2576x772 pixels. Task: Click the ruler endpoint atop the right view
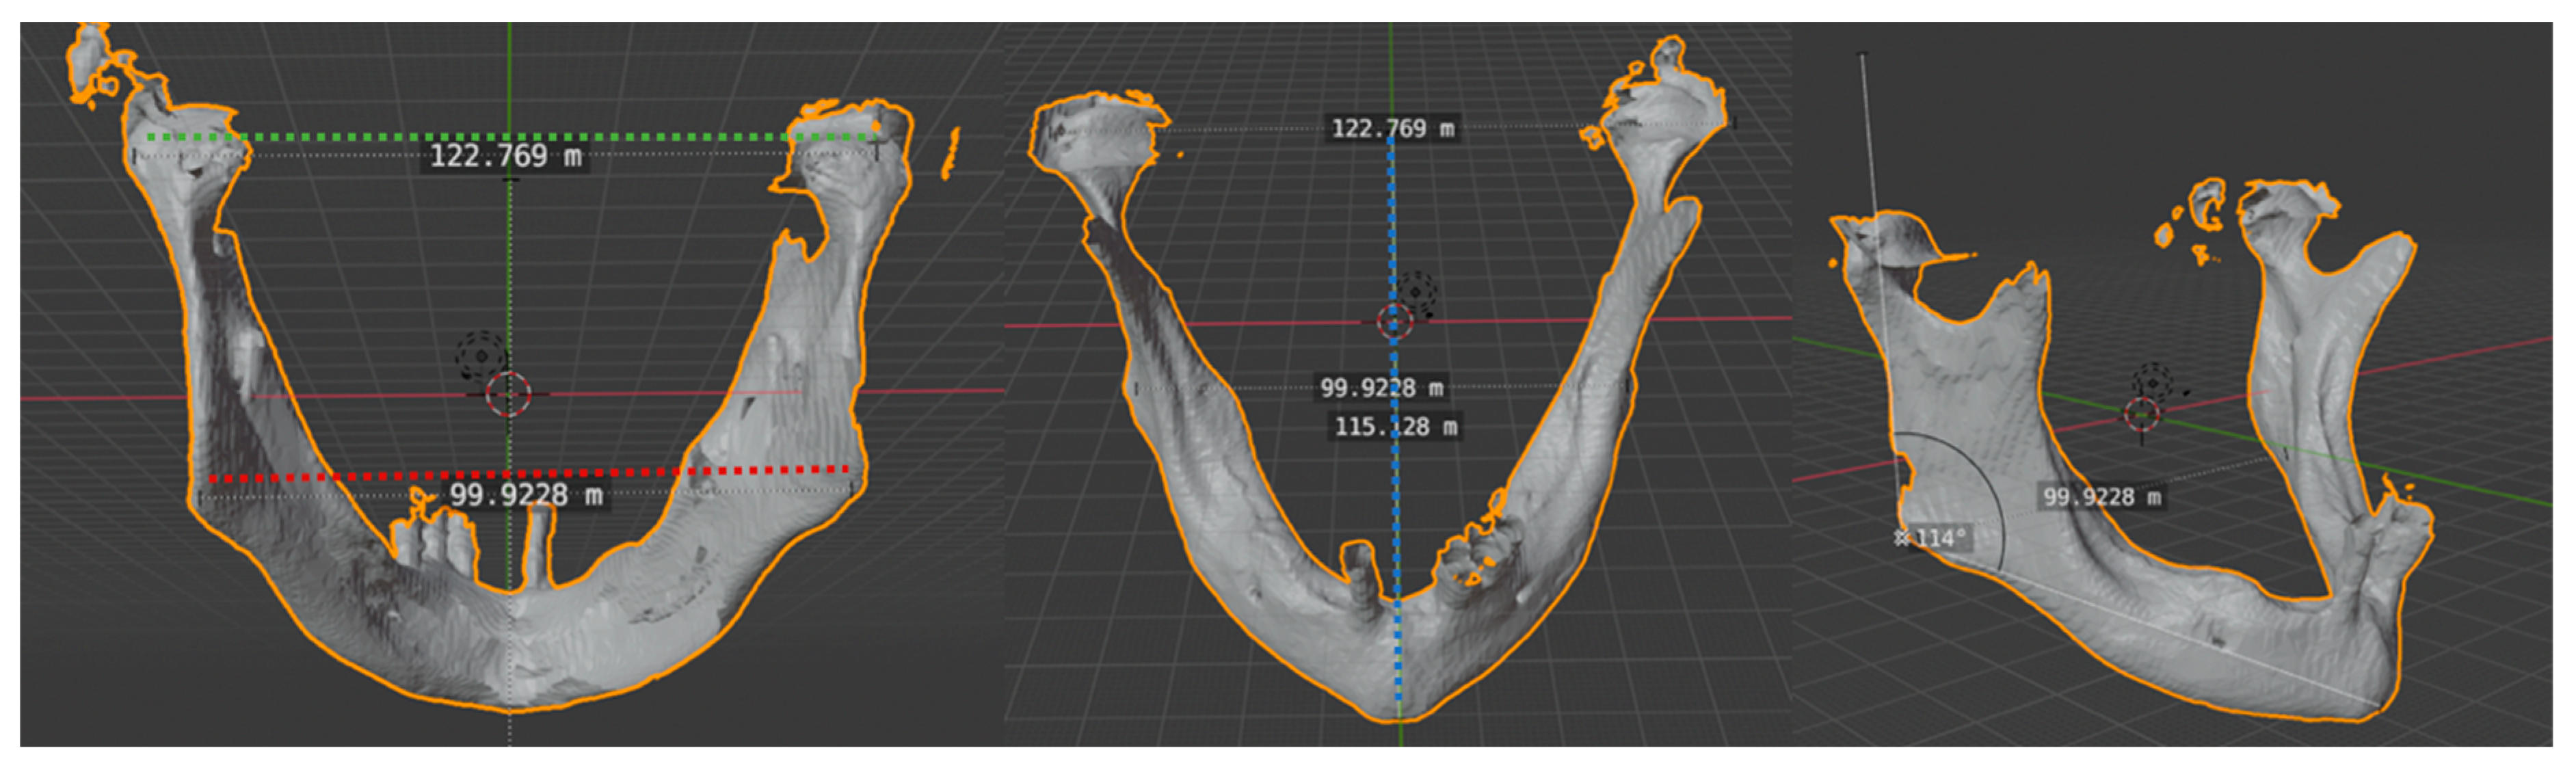click(x=1862, y=53)
